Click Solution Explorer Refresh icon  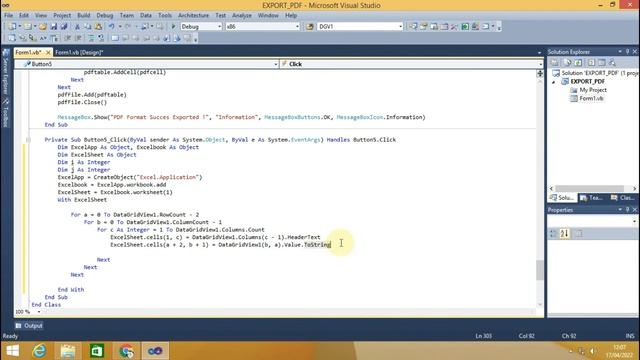[x=578, y=62]
